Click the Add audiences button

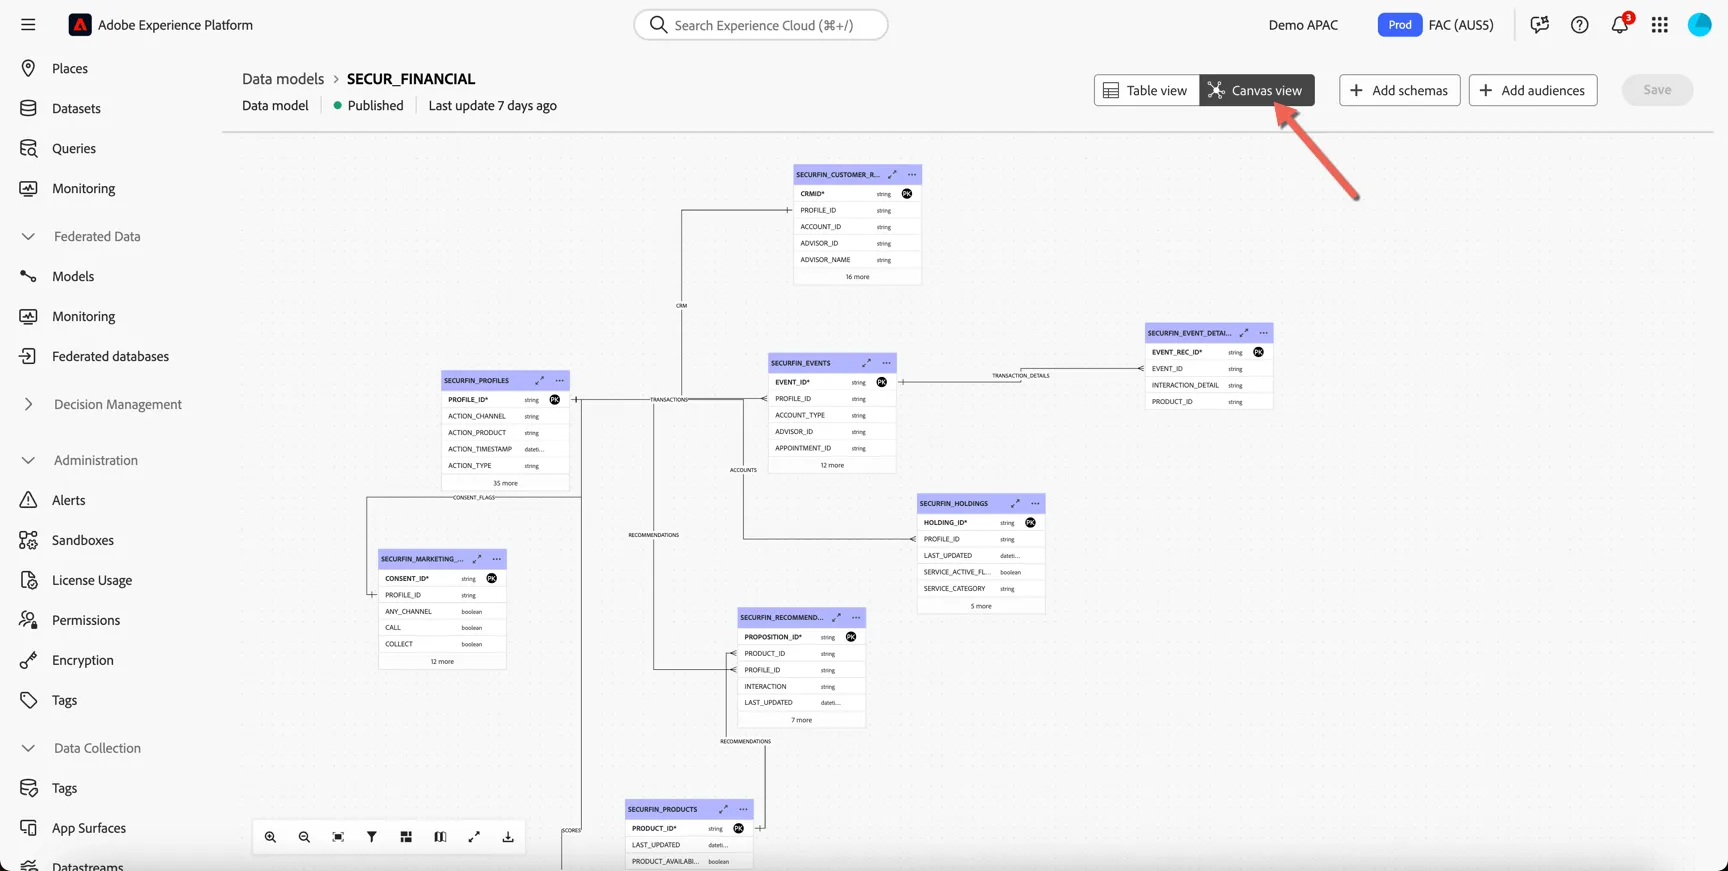pyautogui.click(x=1533, y=90)
